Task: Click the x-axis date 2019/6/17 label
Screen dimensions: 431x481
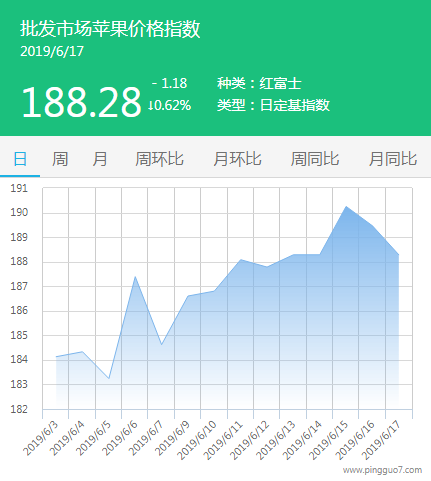Action: tap(382, 440)
